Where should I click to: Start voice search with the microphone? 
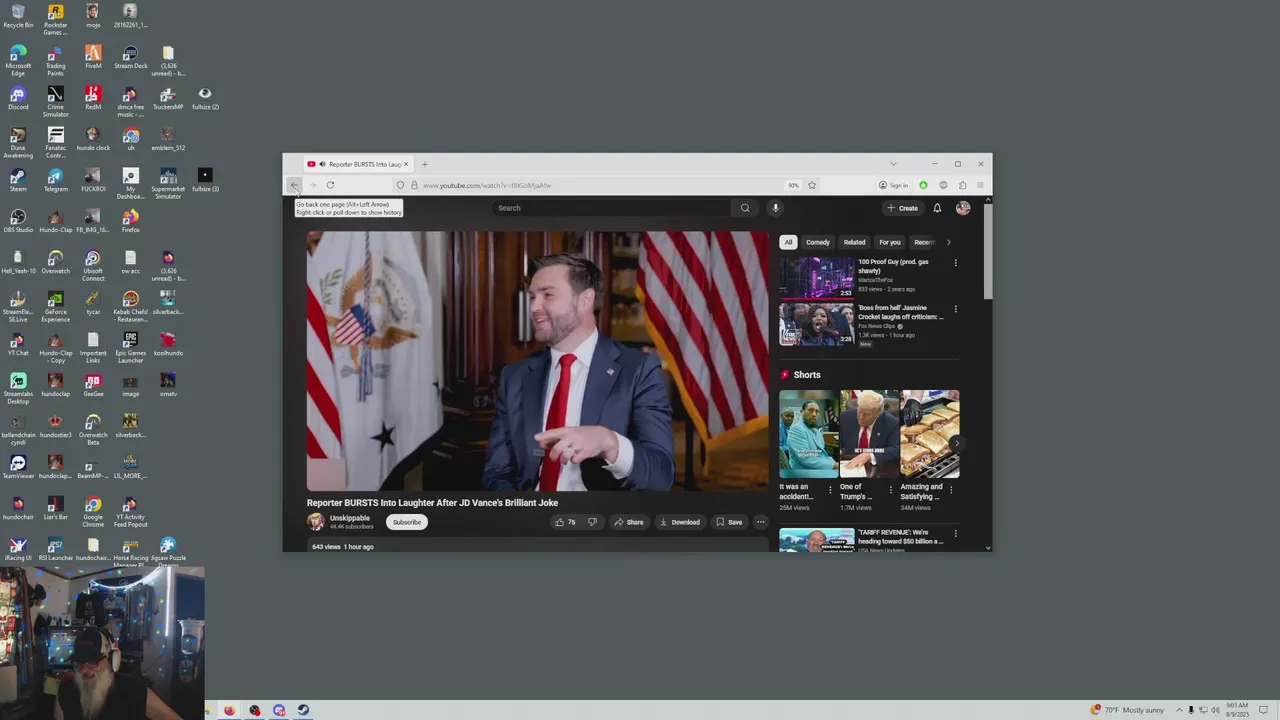coord(775,208)
